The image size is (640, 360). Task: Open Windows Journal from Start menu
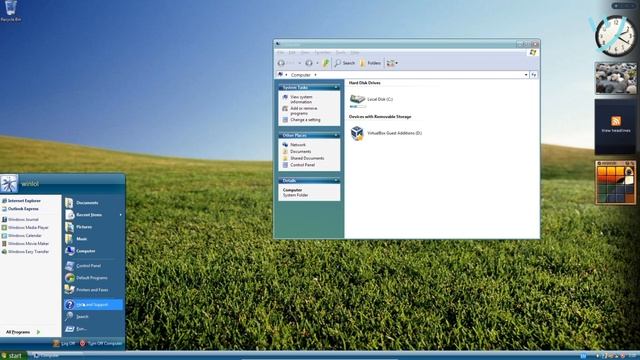coord(20,220)
